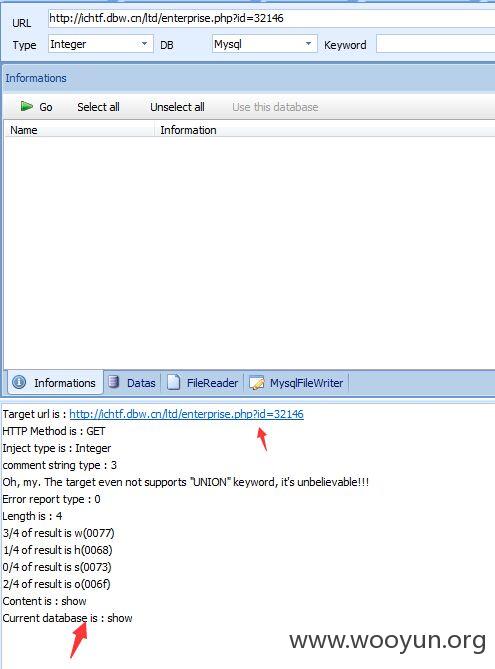This screenshot has height=669, width=495.
Task: Open the DB dropdown set to Mysql
Action: [264, 44]
